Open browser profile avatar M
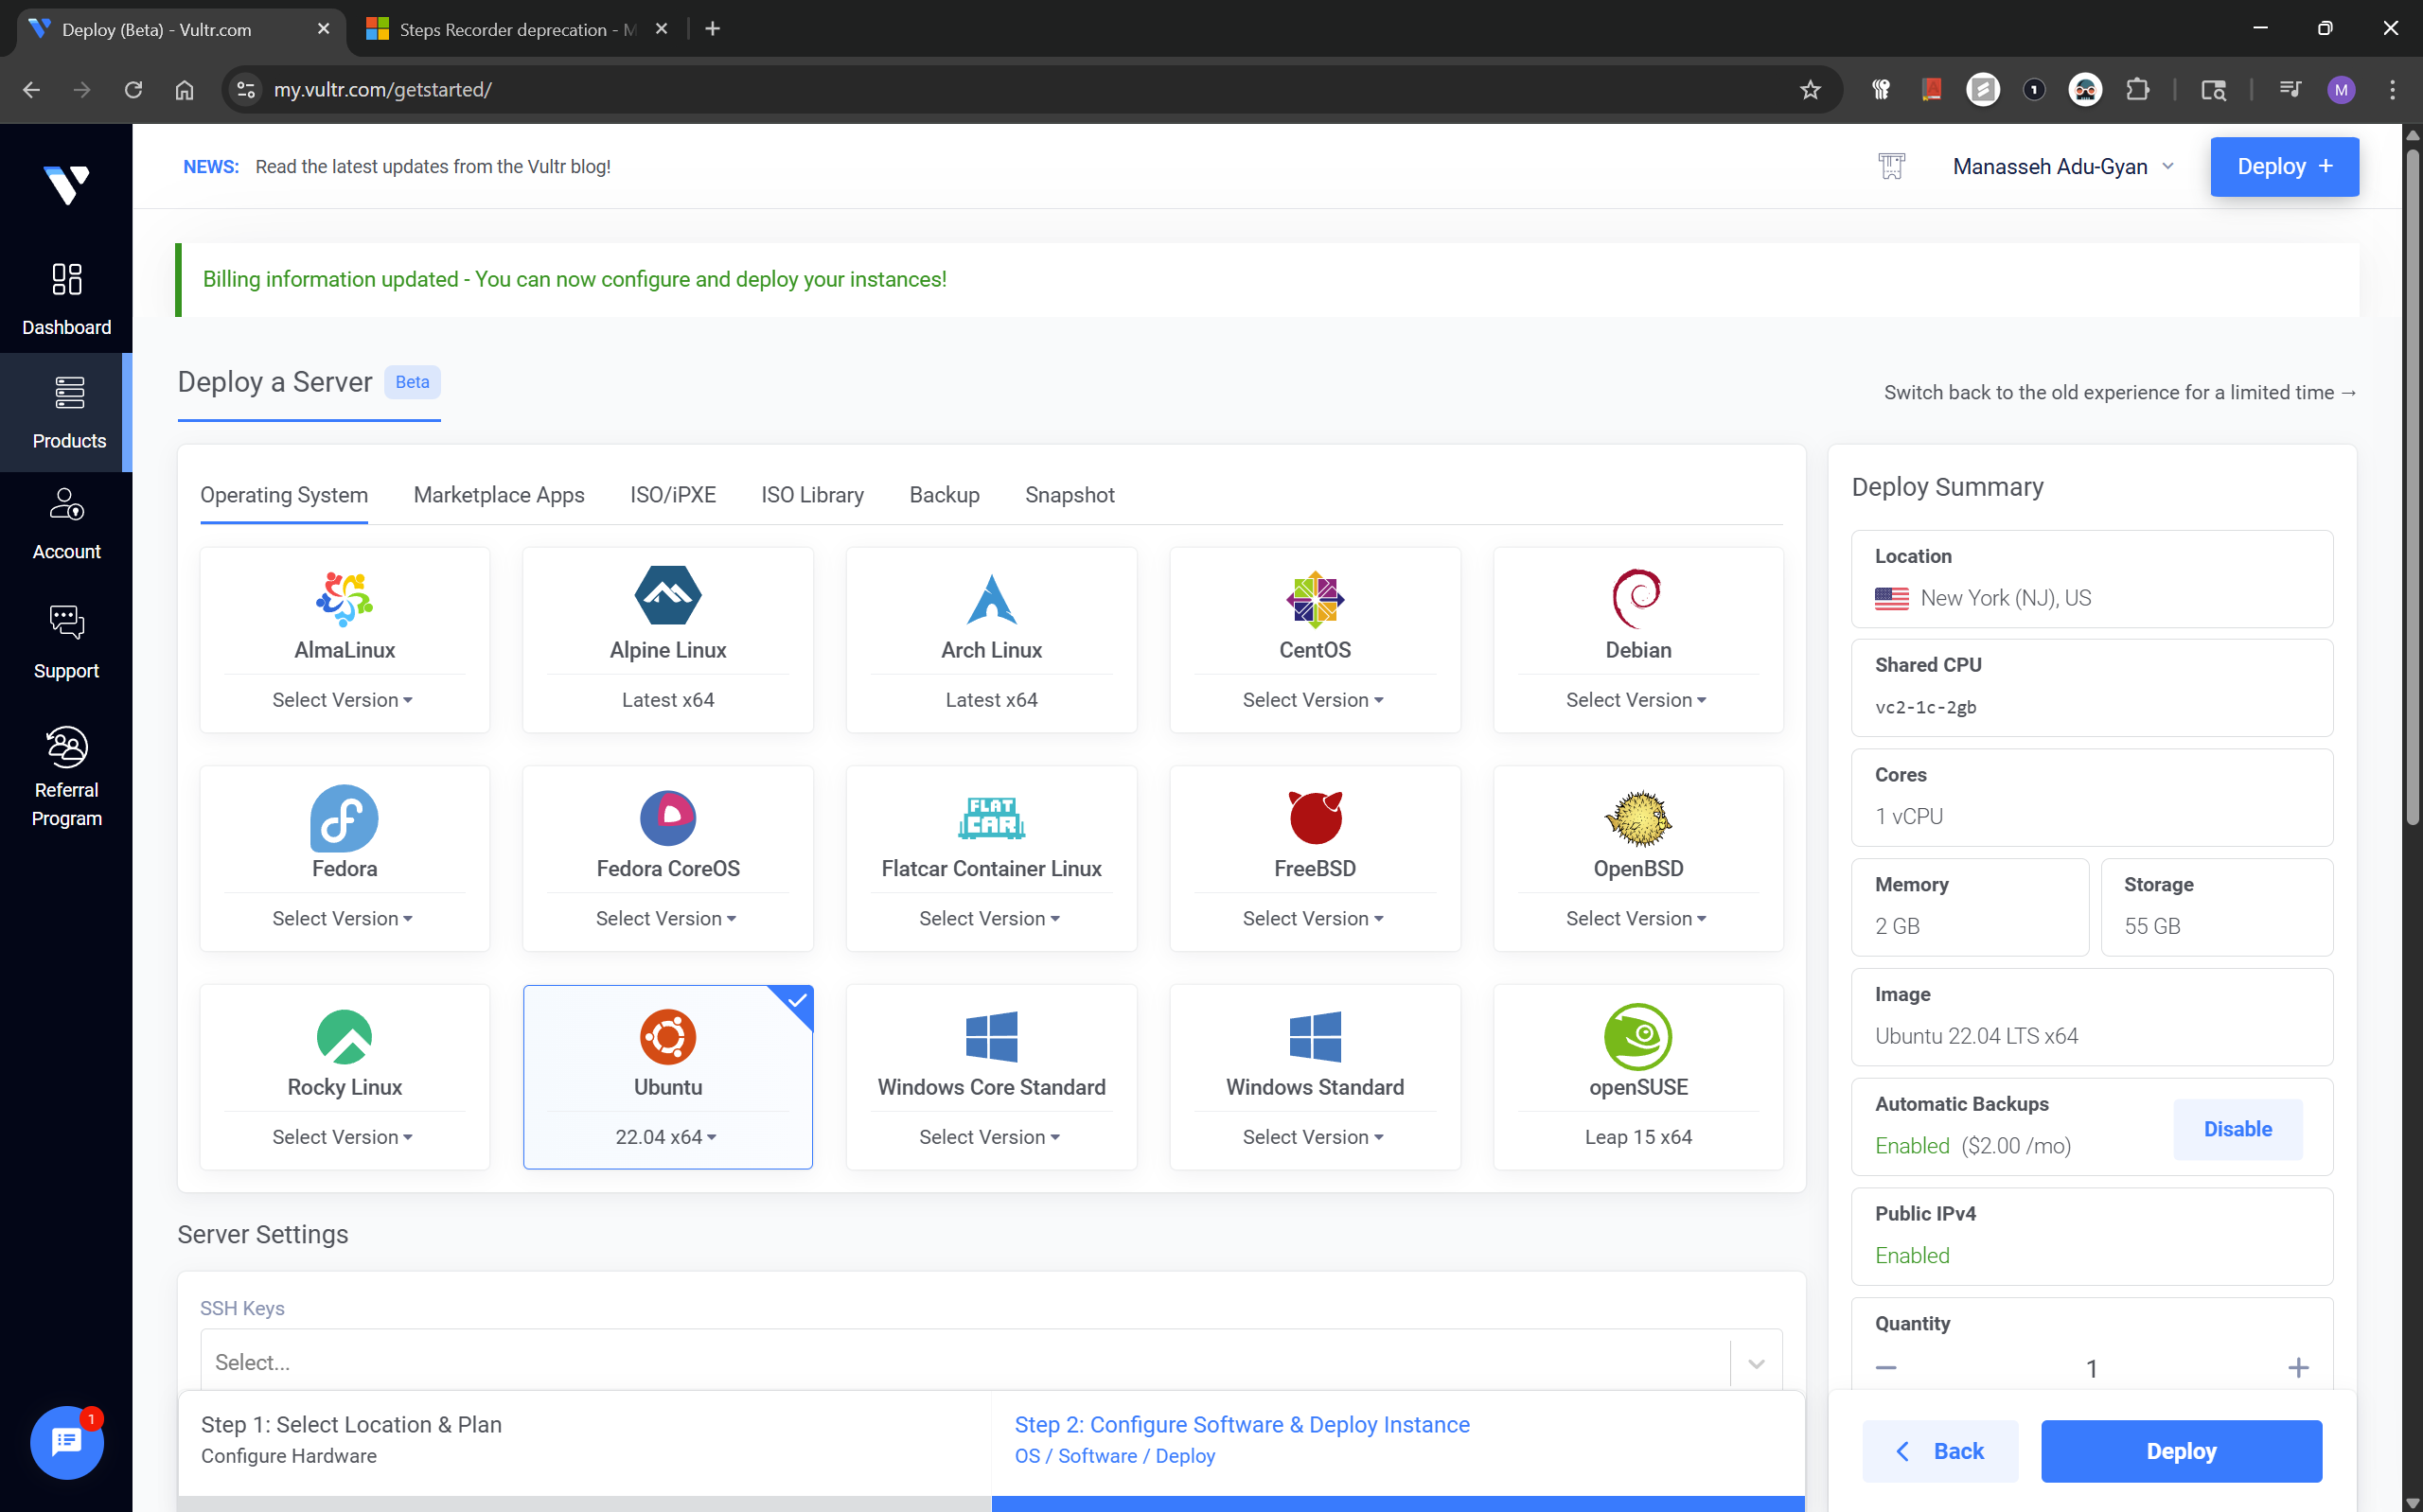The height and width of the screenshot is (1512, 2423). [x=2340, y=90]
